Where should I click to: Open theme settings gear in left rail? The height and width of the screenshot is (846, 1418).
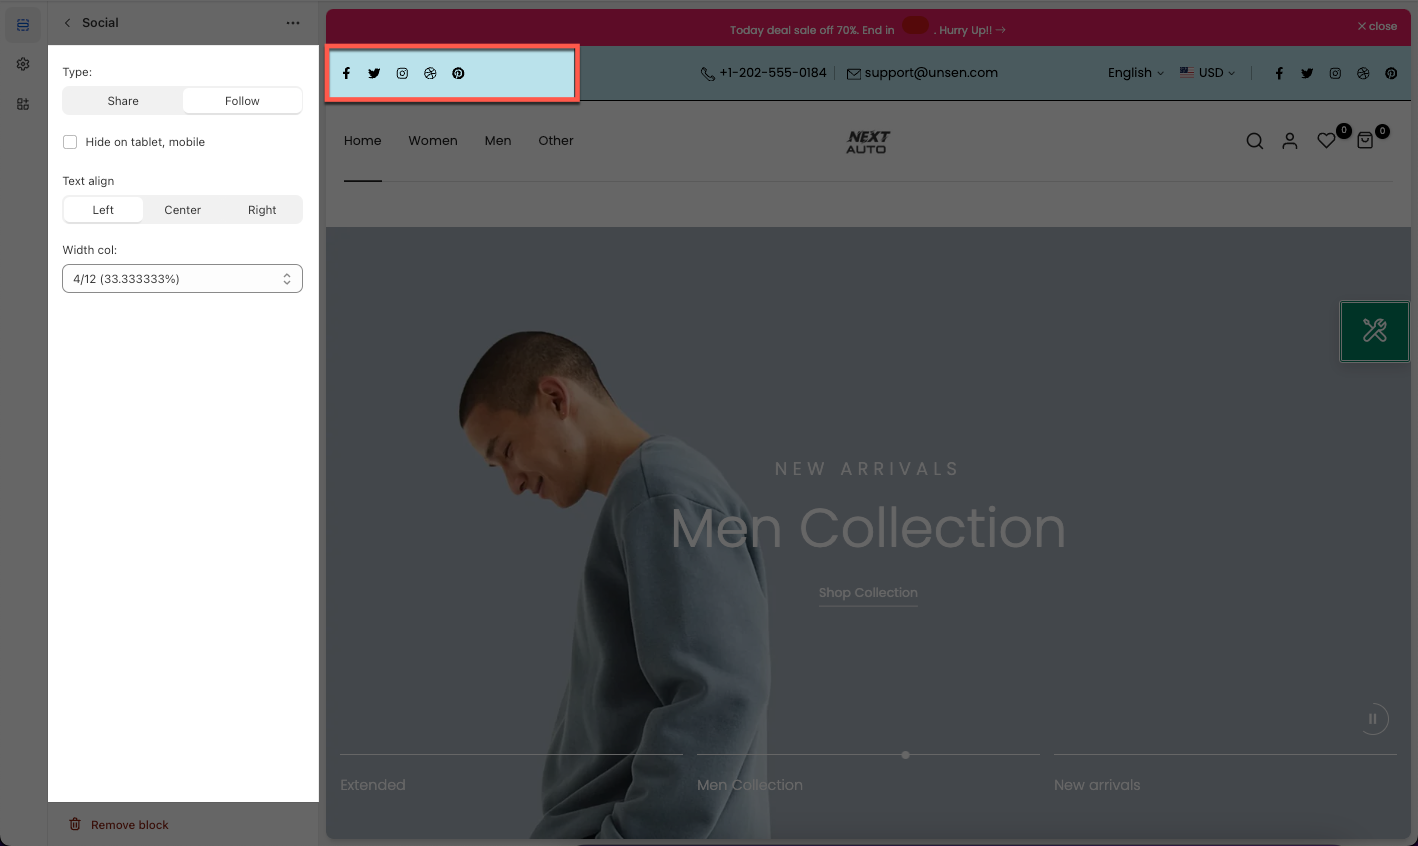click(23, 64)
